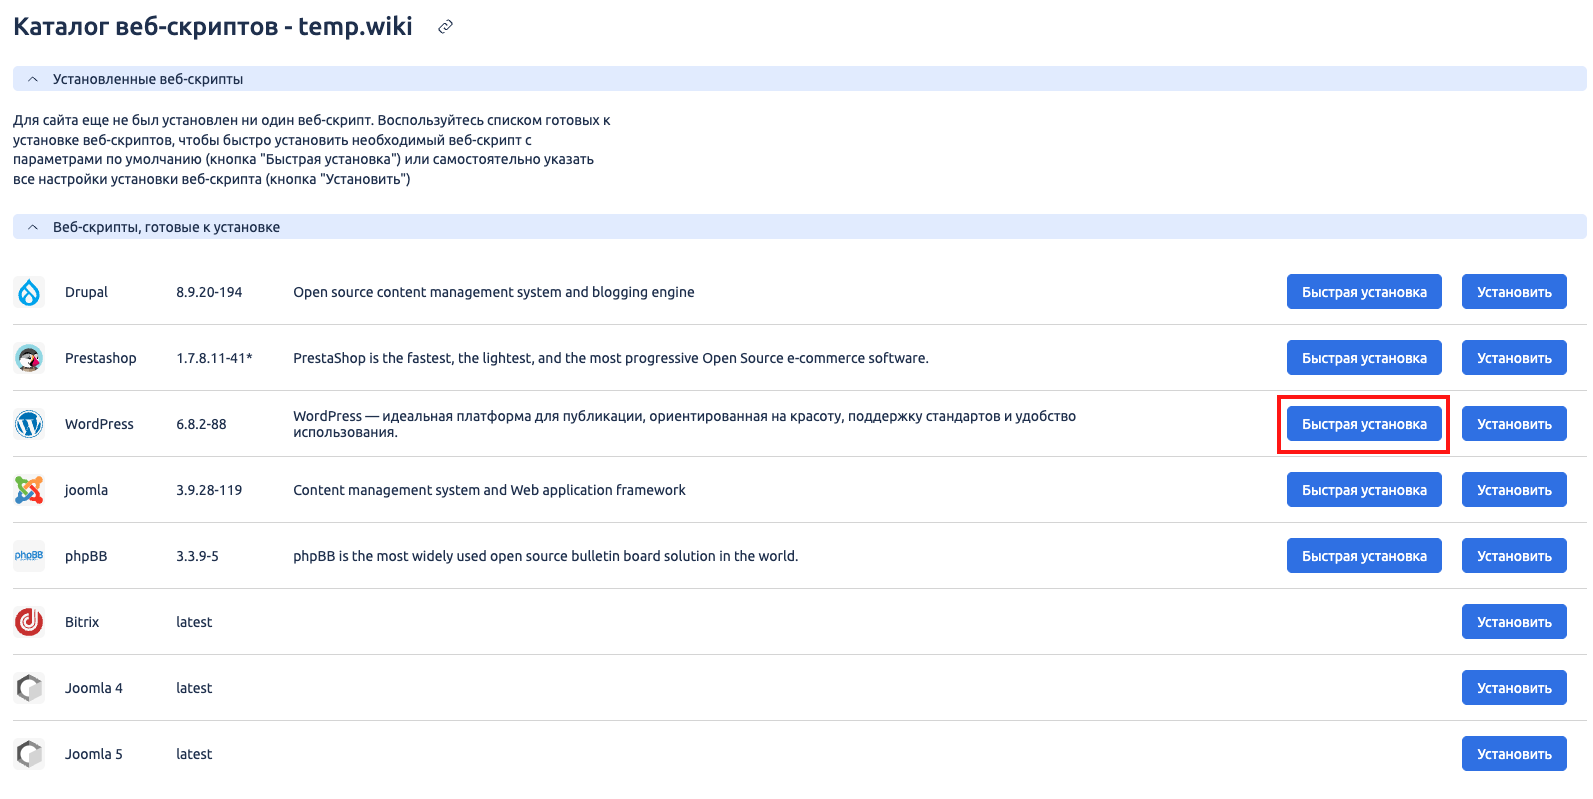Install Joomla 4 using the Установить button
The image size is (1593, 799).
pos(1514,688)
